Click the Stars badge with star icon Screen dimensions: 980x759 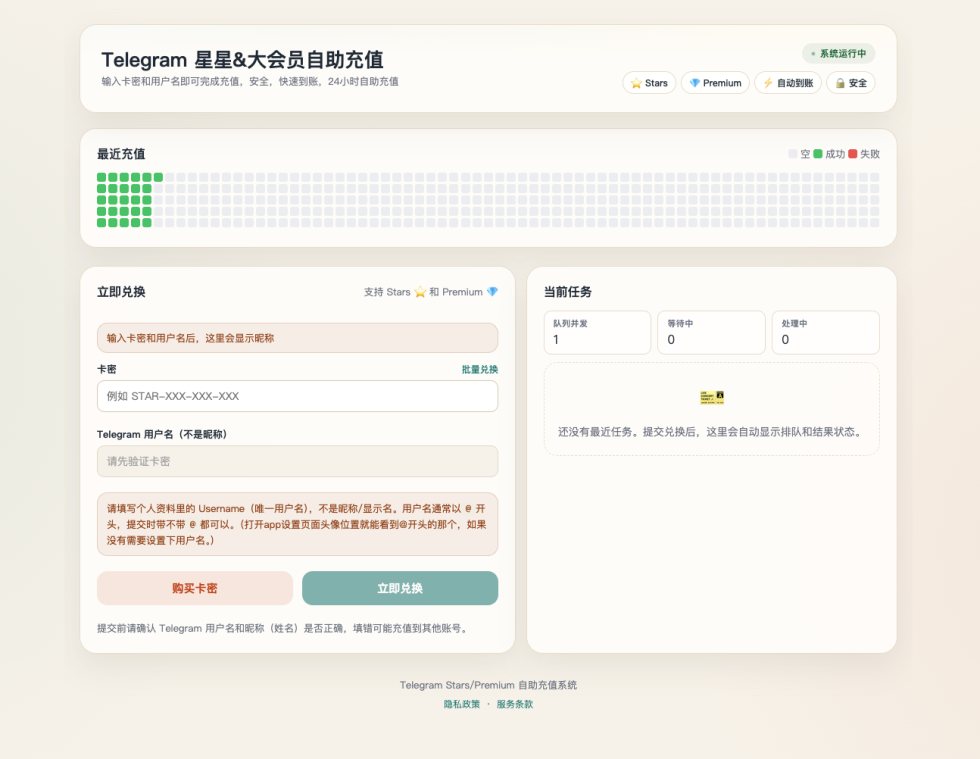pos(649,83)
